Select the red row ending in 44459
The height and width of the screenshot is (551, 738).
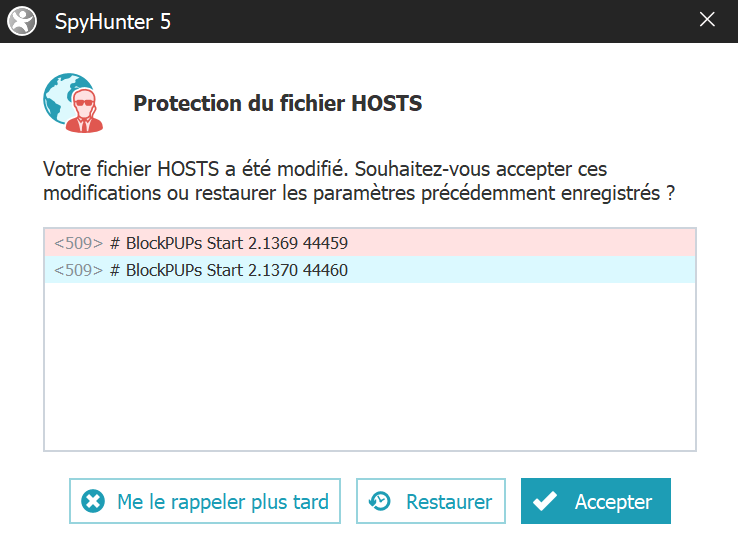(x=370, y=242)
